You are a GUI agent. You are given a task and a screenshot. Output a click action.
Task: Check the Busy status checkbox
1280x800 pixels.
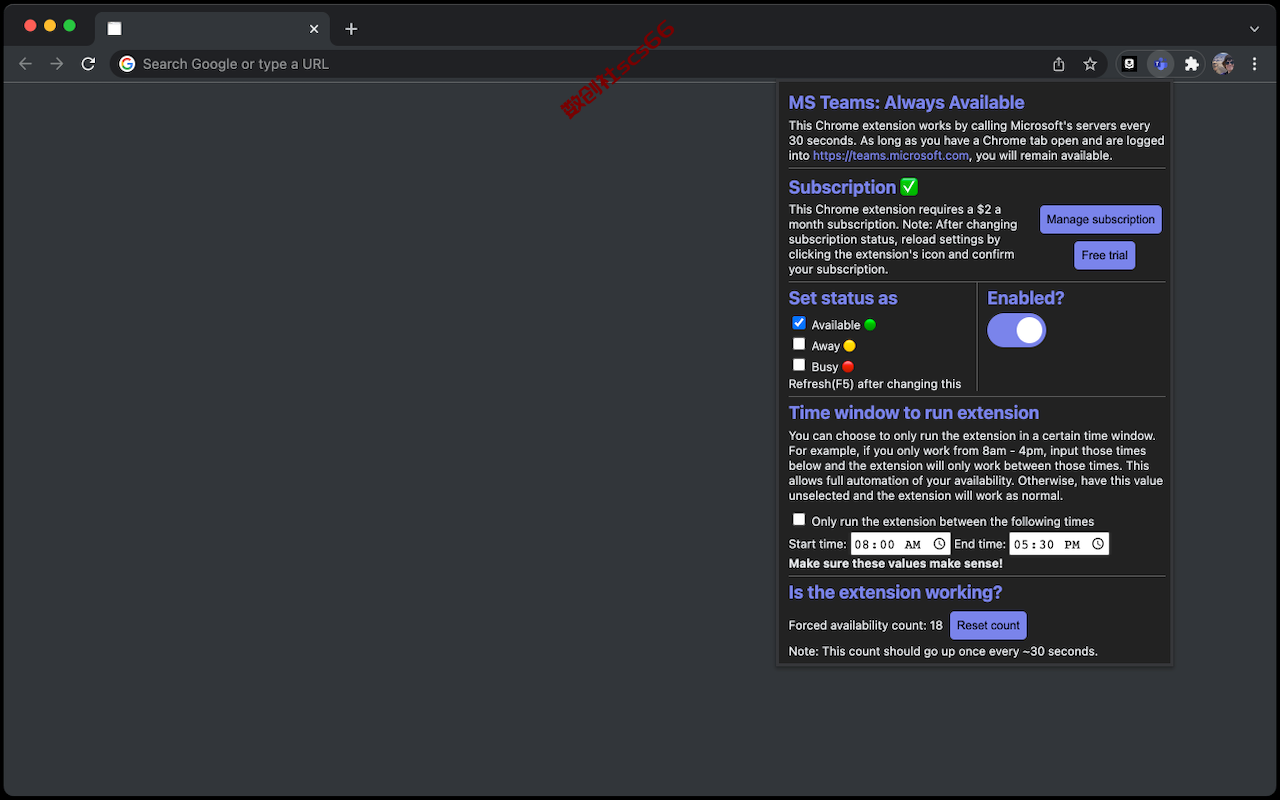(799, 365)
